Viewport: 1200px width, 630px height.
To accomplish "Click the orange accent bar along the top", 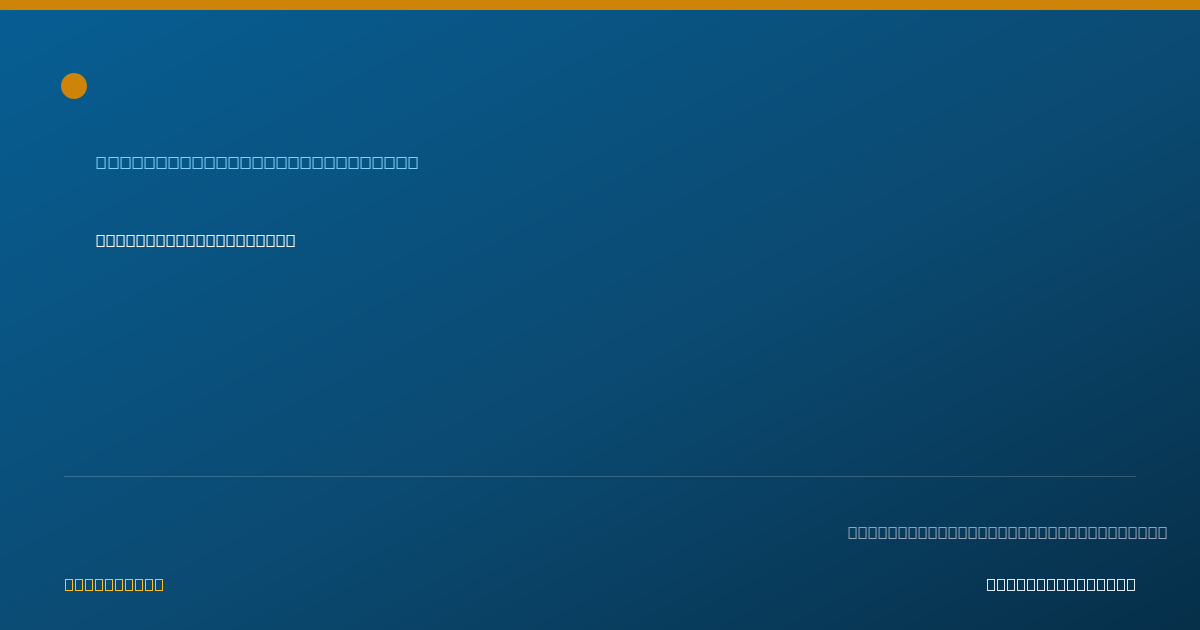I will pyautogui.click(x=600, y=5).
